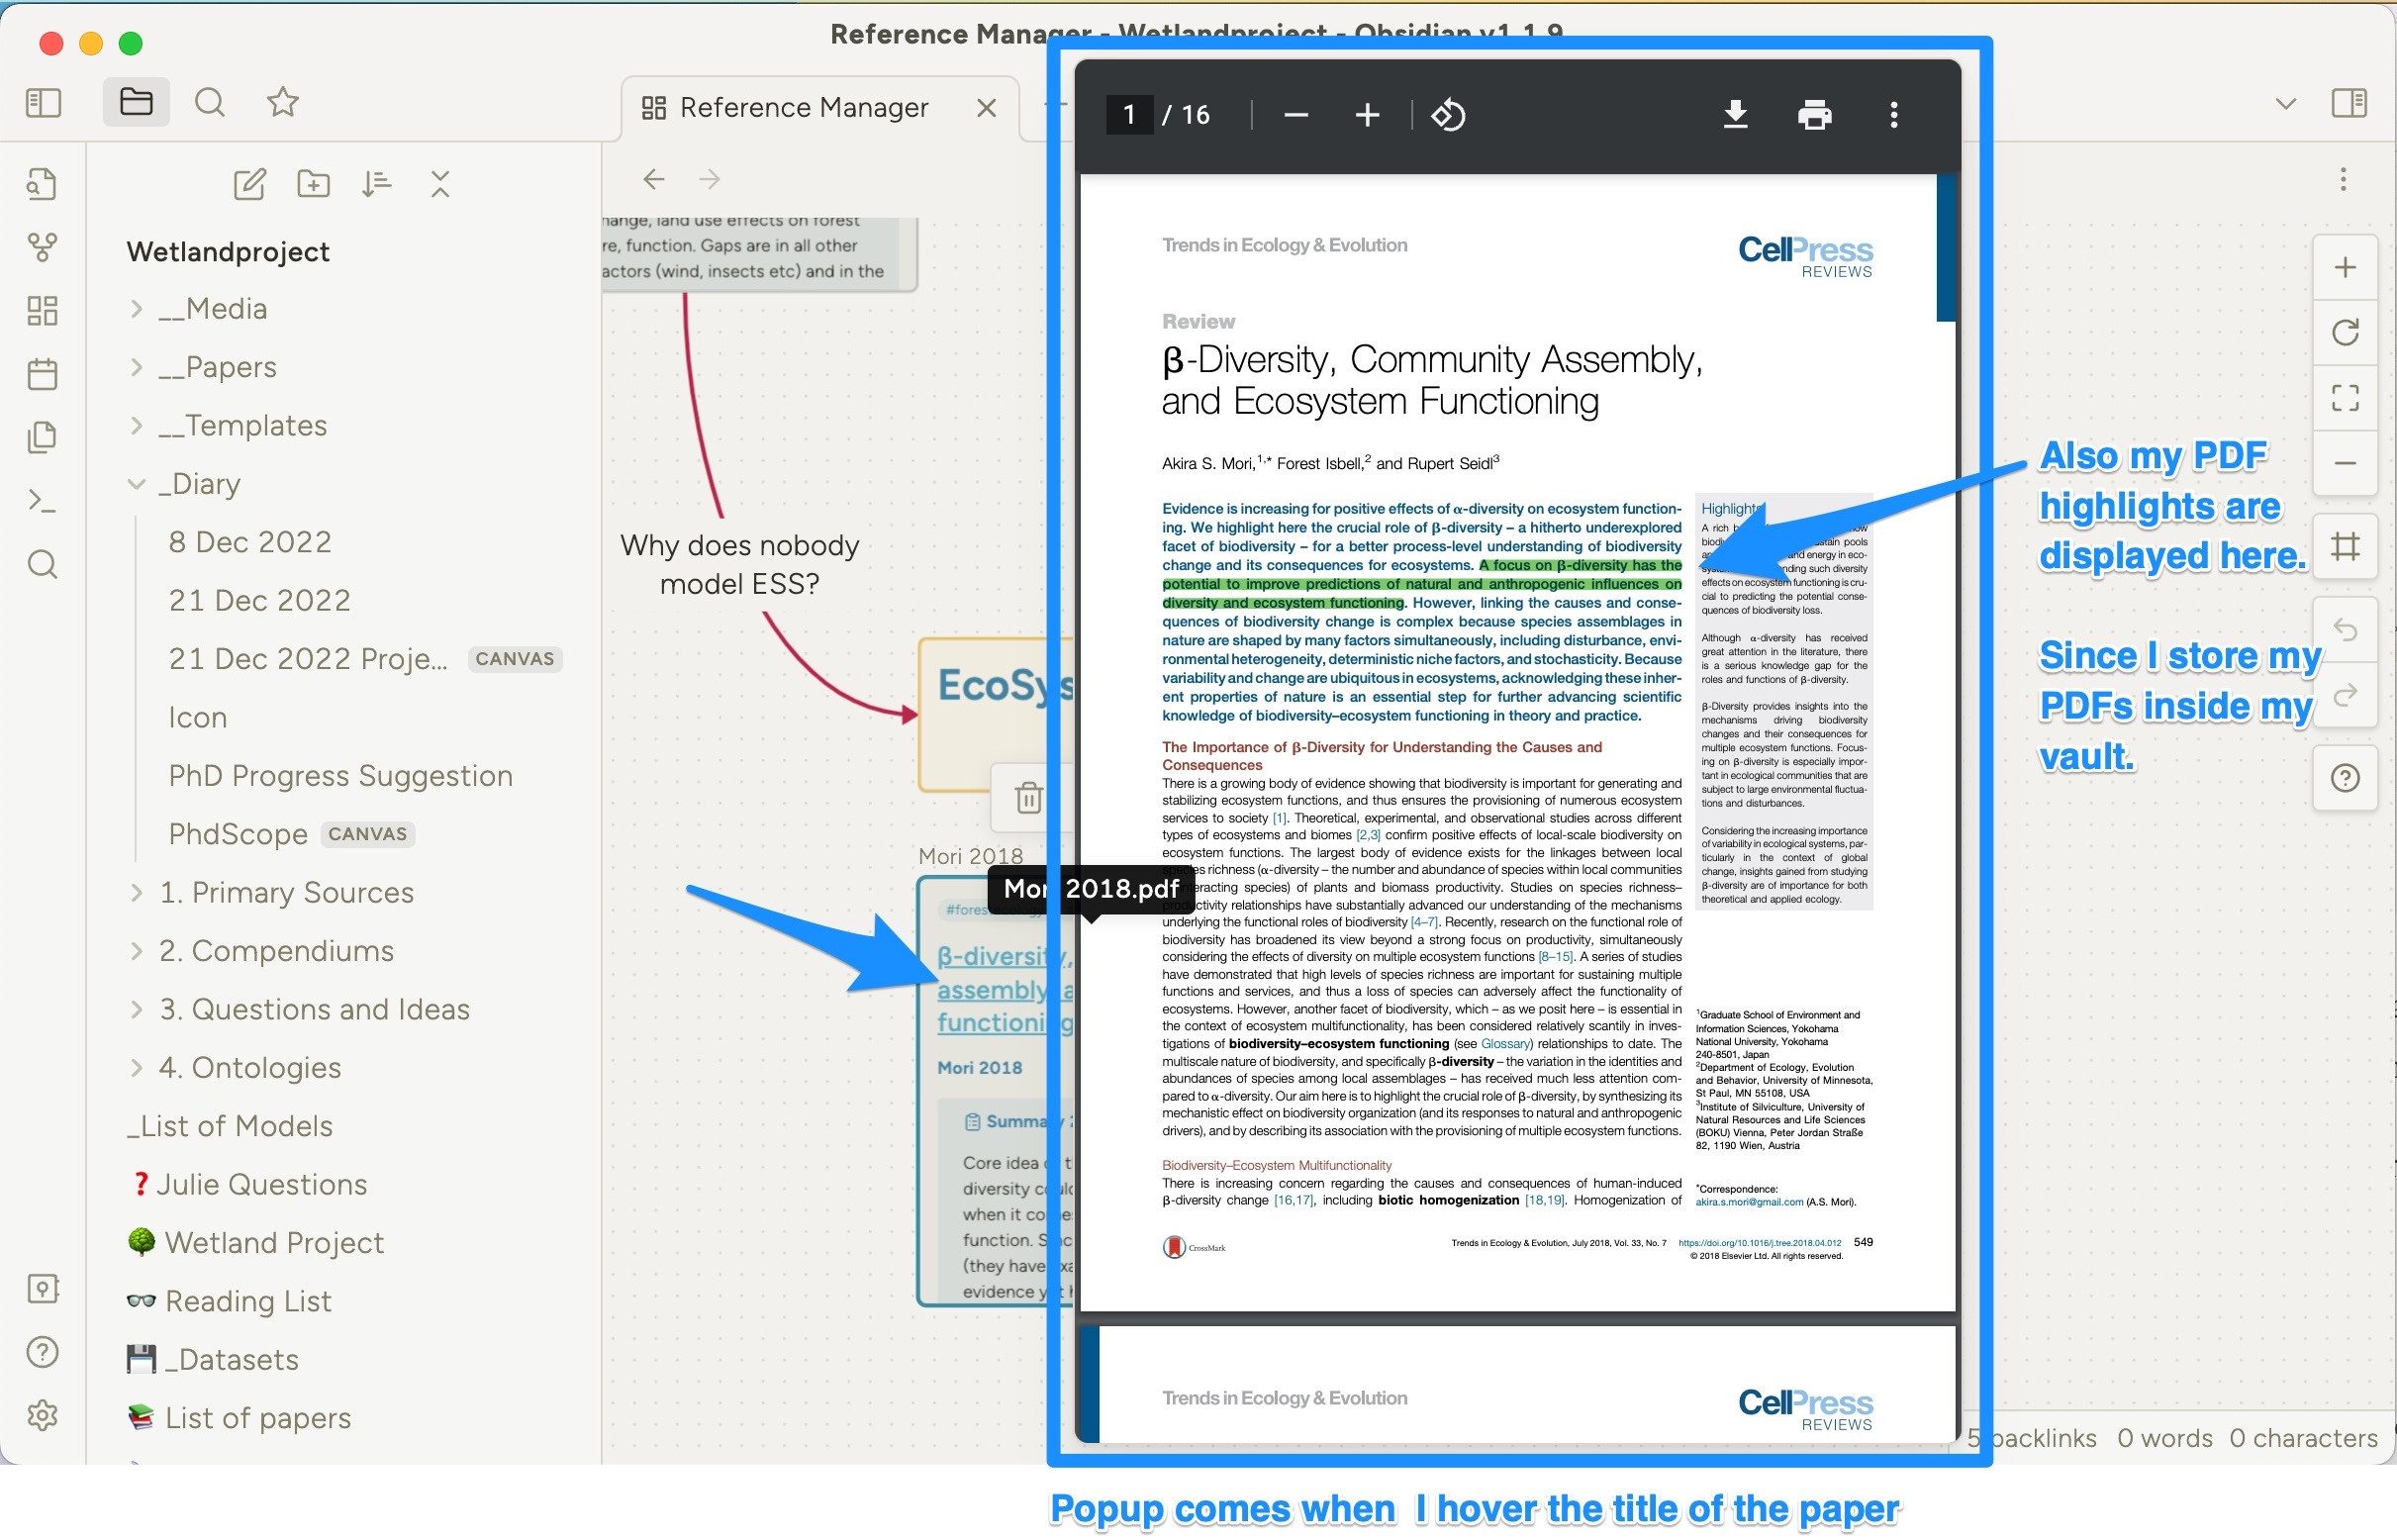Rotate the PDF counterclockwise
Image resolution: width=2397 pixels, height=1540 pixels.
(x=1448, y=115)
